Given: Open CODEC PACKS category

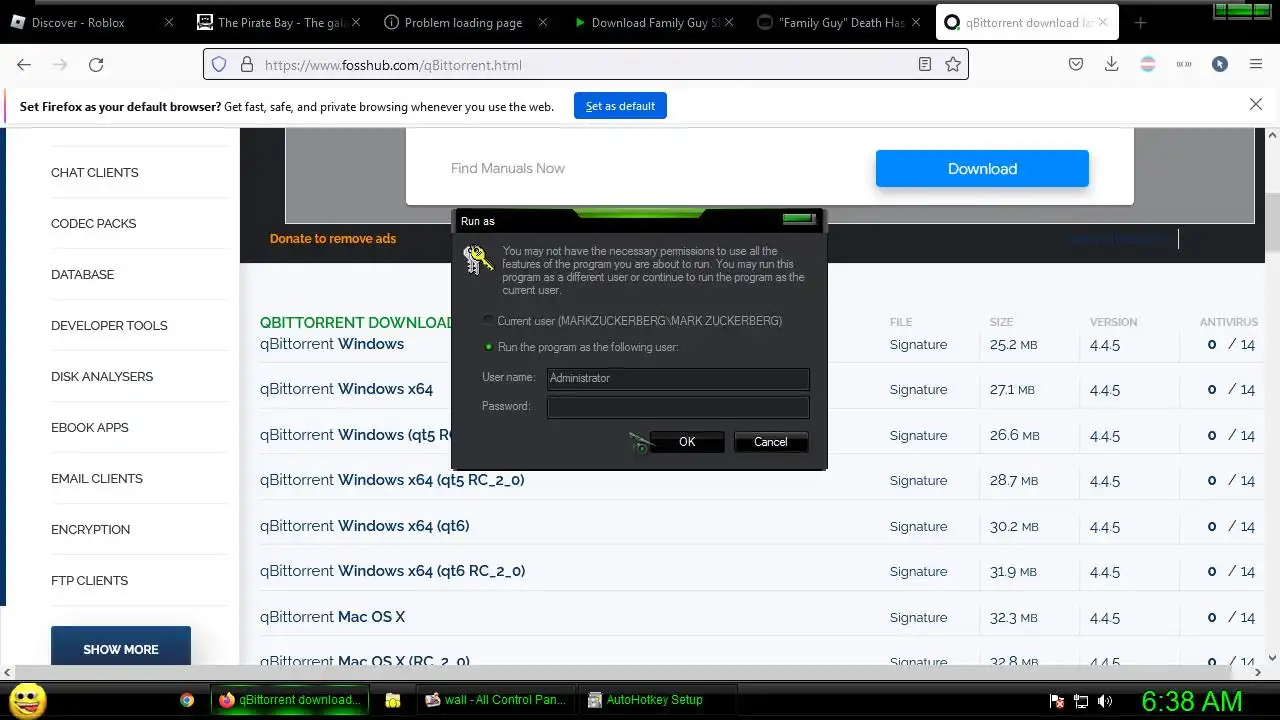Looking at the screenshot, I should pos(94,223).
